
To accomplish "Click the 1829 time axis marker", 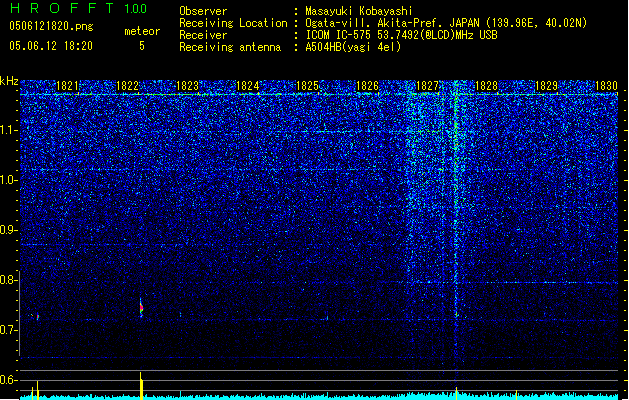I will click(546, 86).
